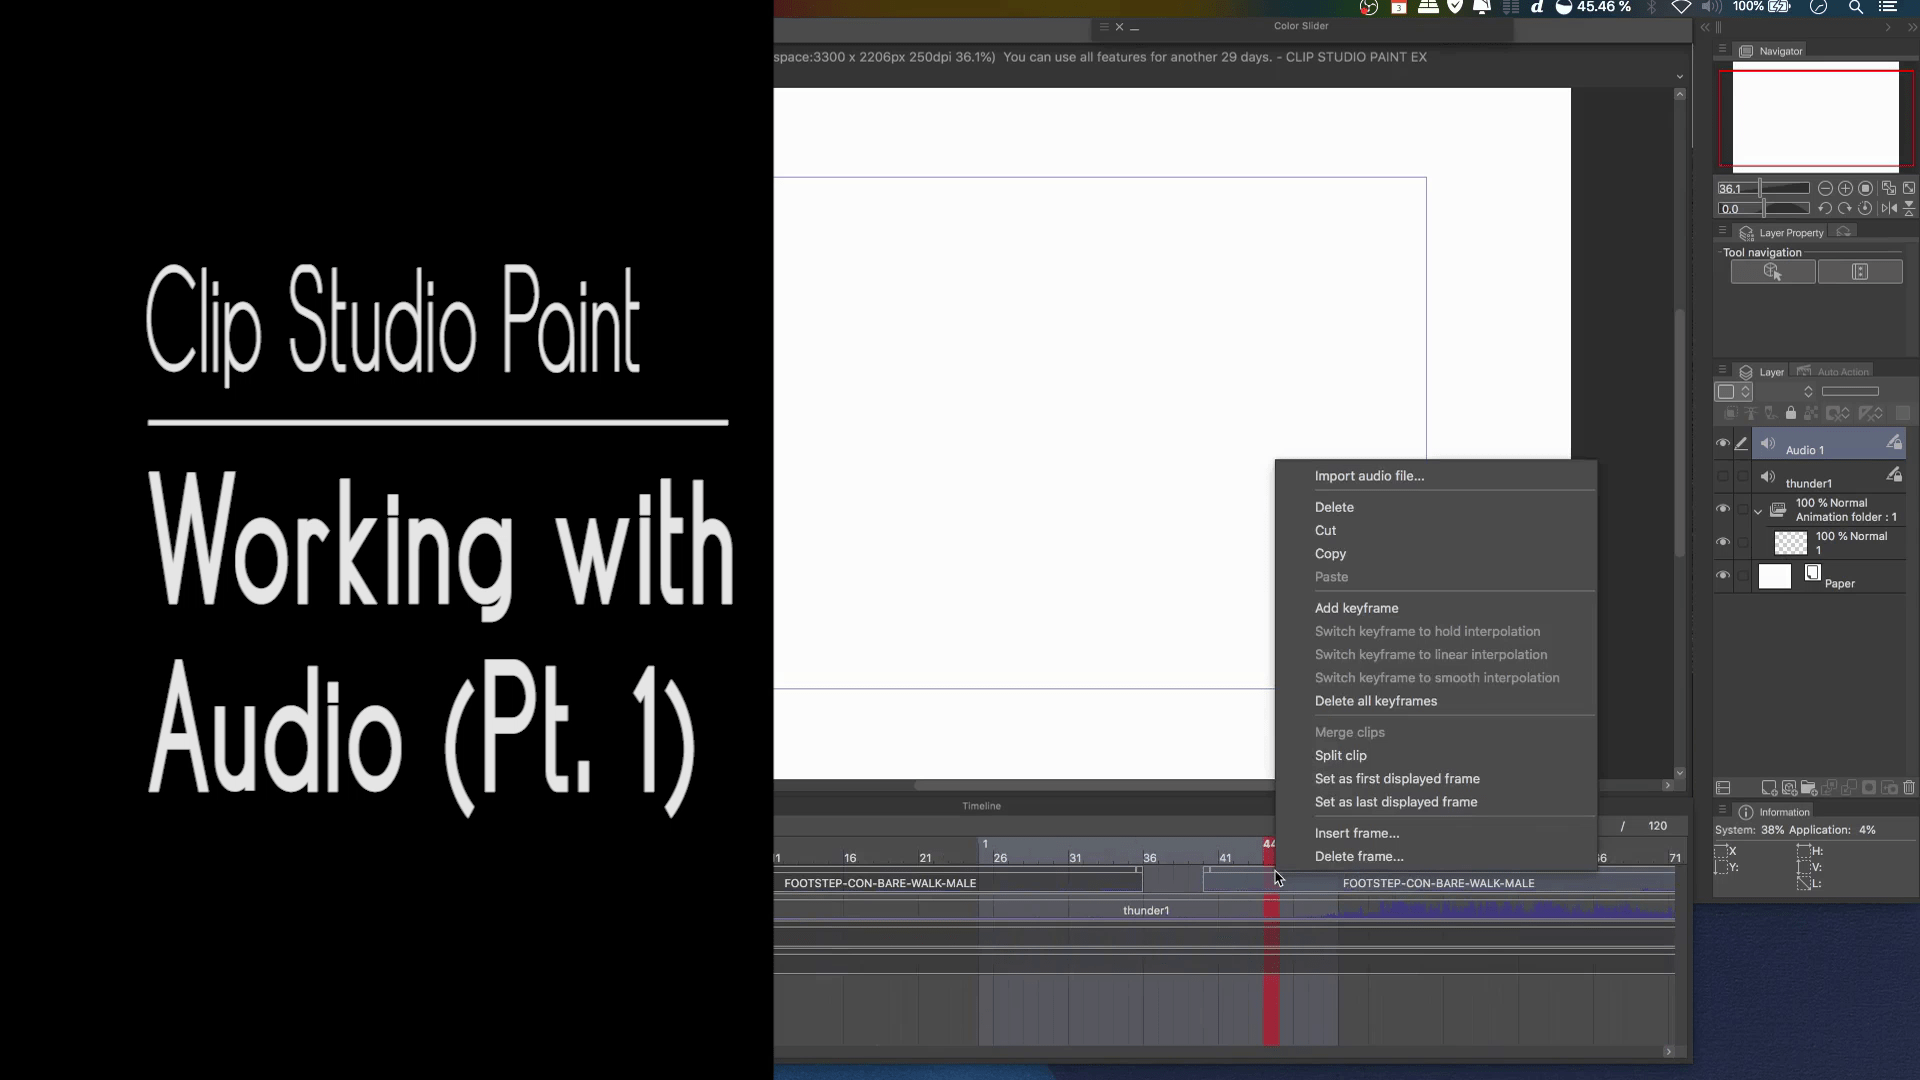Toggle visibility of the Animation folder layer

pos(1723,509)
